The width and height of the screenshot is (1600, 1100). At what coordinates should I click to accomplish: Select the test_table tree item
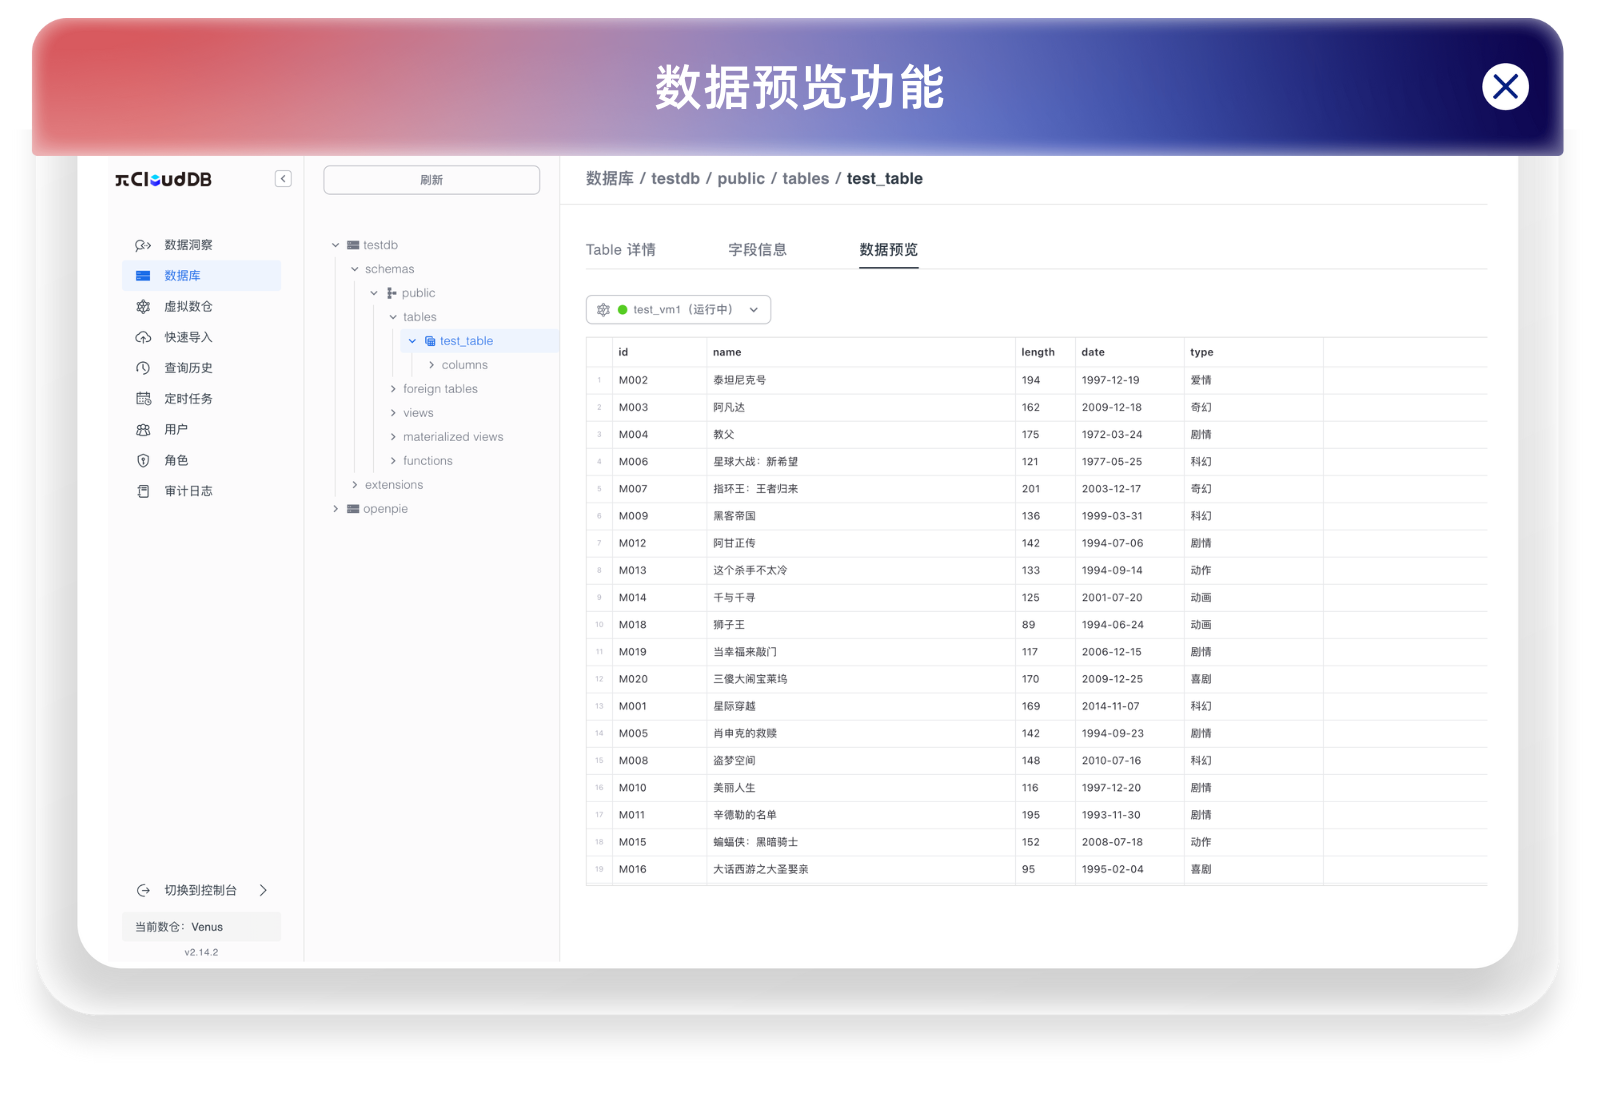click(466, 341)
